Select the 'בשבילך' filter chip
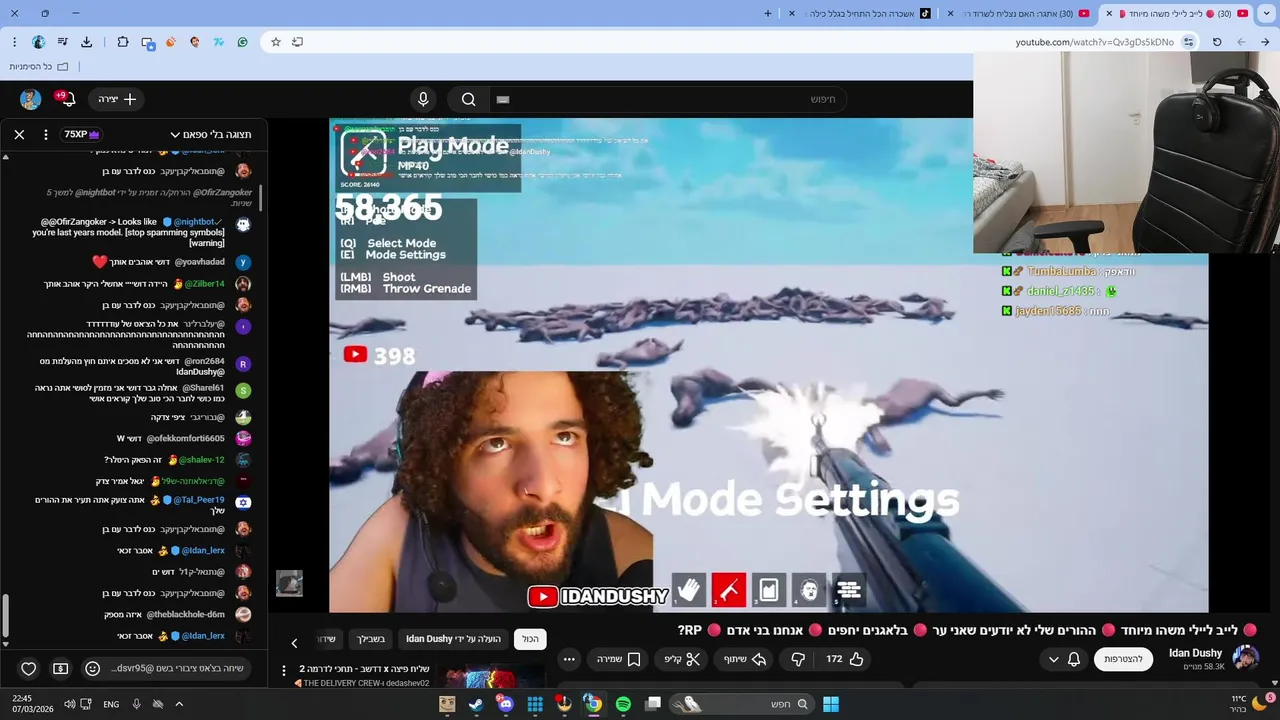This screenshot has height=720, width=1280. point(371,639)
